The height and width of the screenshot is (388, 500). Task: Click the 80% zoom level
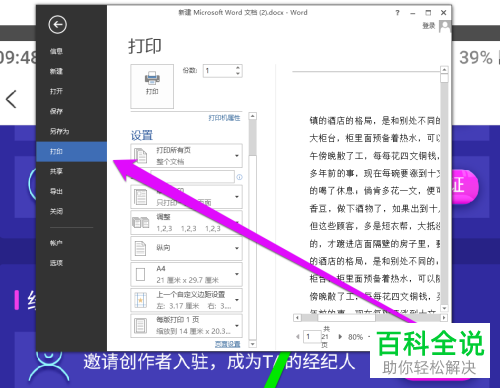coord(355,337)
